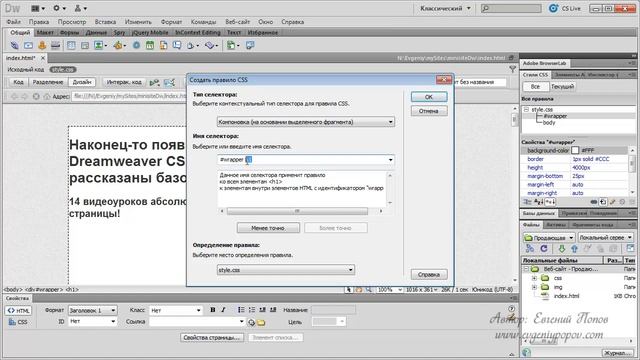Open the Вставка menu

pyautogui.click(x=105, y=22)
